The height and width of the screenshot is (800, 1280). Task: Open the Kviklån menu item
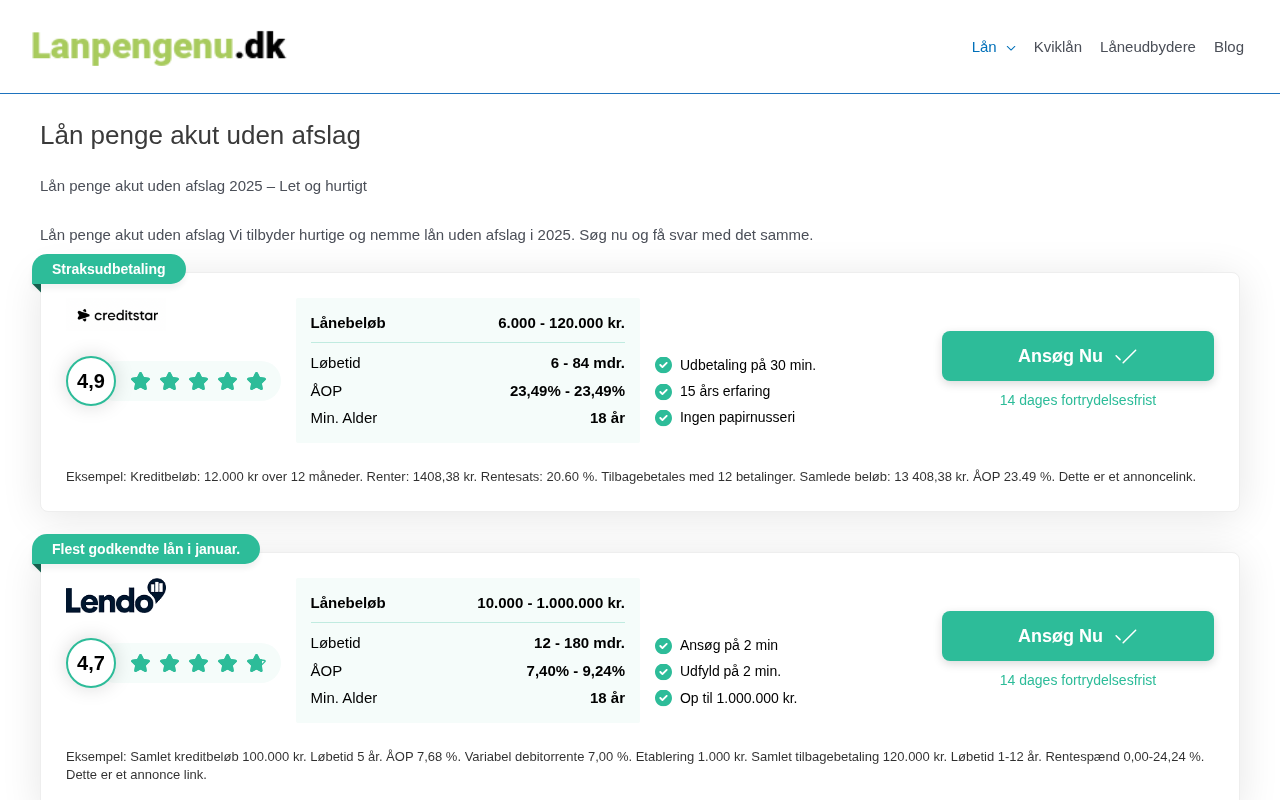coord(1058,47)
